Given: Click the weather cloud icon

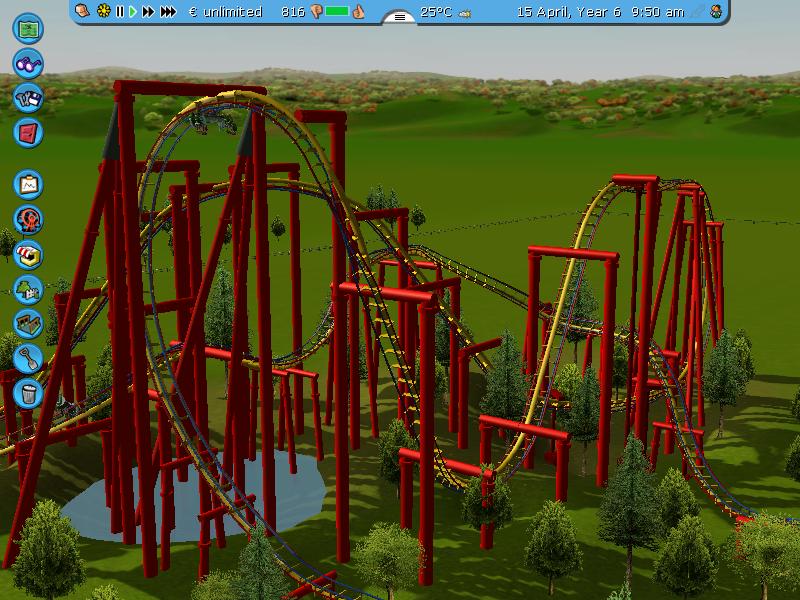Looking at the screenshot, I should [464, 13].
